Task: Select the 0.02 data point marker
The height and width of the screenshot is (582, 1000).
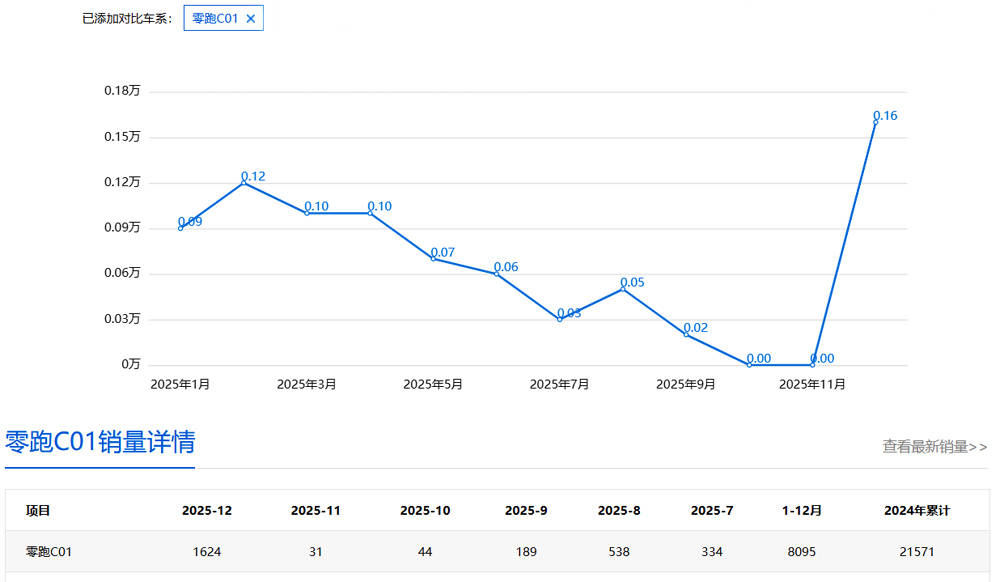Action: point(686,334)
